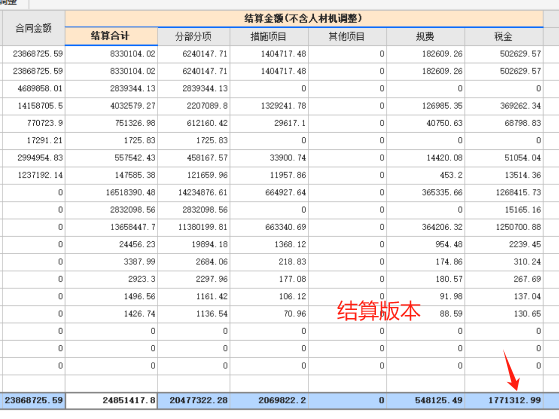559x419 pixels.
Task: Select cell with value 2207089.8
Action: (x=194, y=106)
